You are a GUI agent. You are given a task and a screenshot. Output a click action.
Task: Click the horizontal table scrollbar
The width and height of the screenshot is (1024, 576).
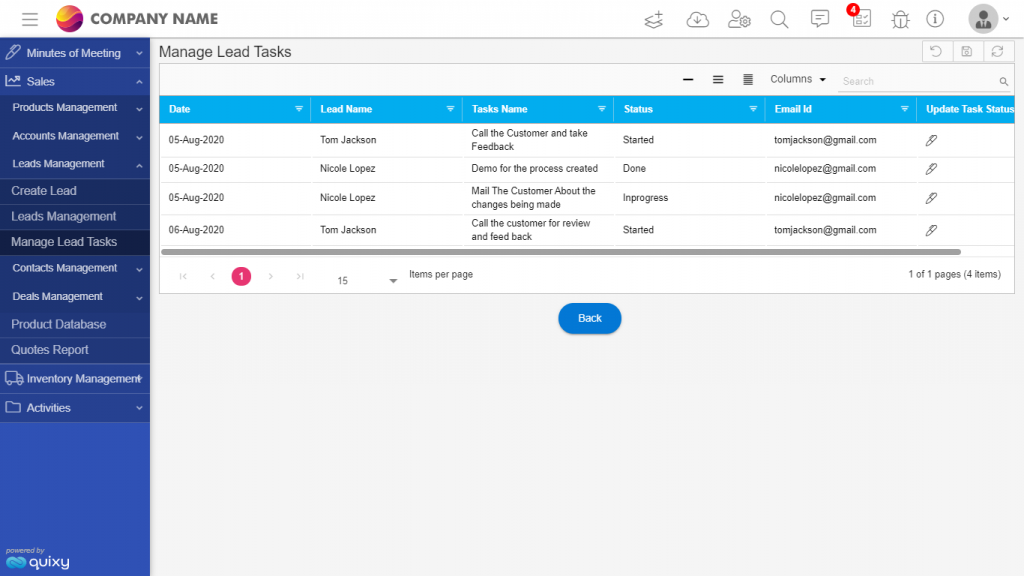pyautogui.click(x=561, y=251)
